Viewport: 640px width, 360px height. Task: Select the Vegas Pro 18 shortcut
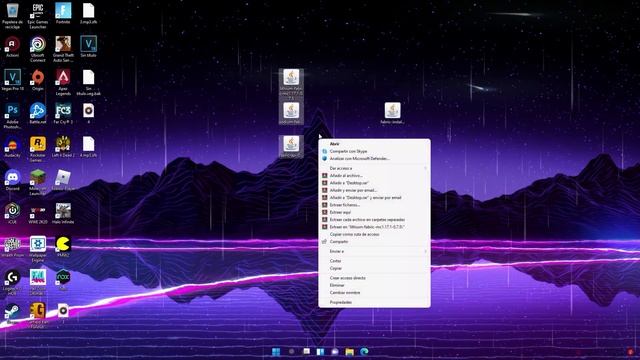(x=12, y=80)
